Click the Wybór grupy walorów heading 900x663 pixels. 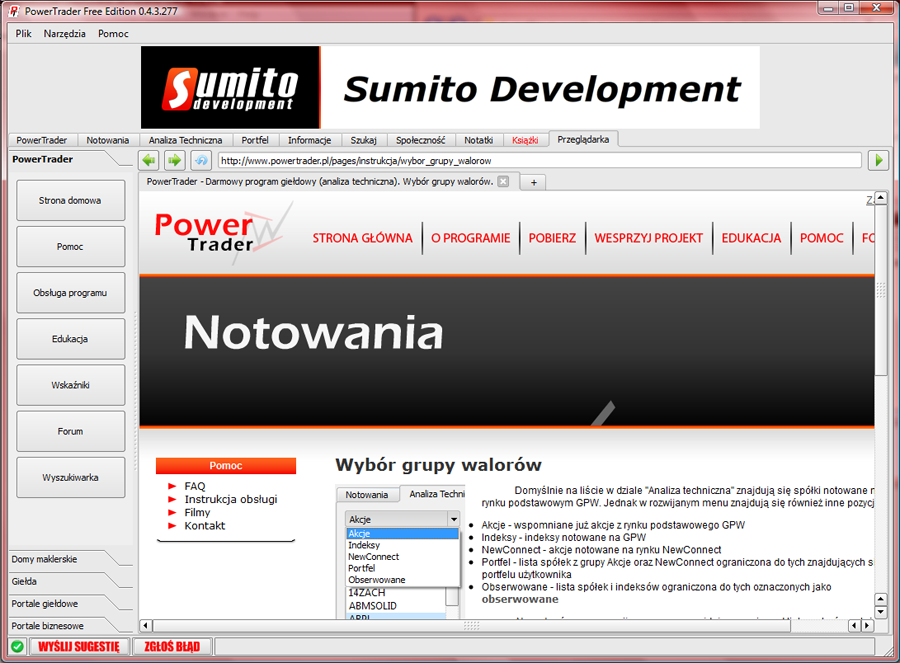[439, 465]
